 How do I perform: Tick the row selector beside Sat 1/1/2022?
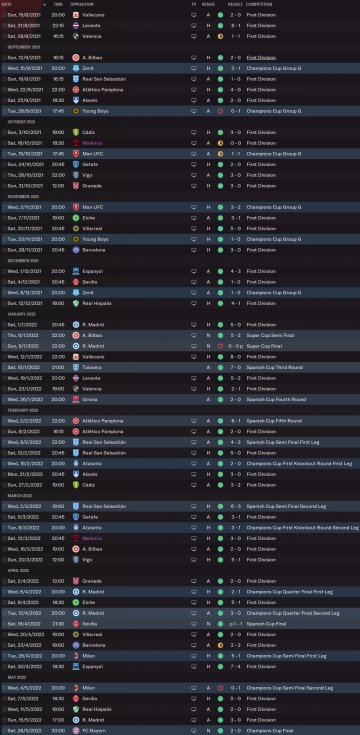tap(4, 324)
